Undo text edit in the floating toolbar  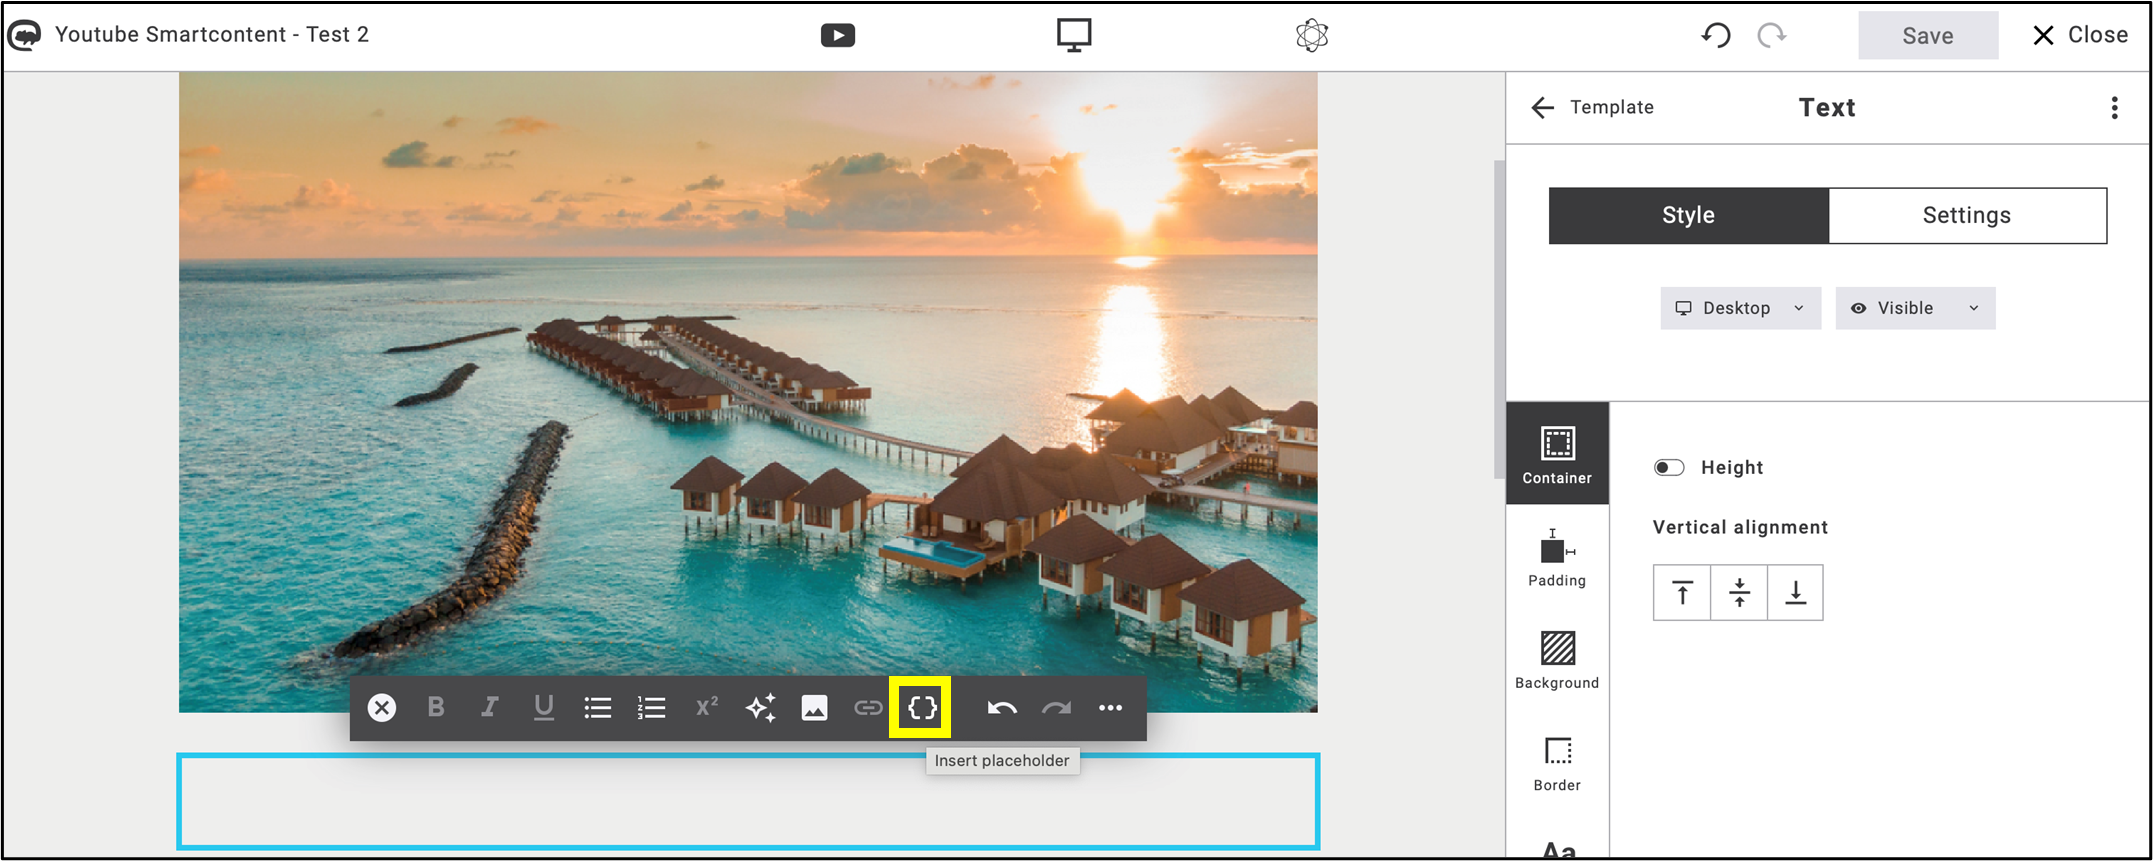[x=1002, y=708]
